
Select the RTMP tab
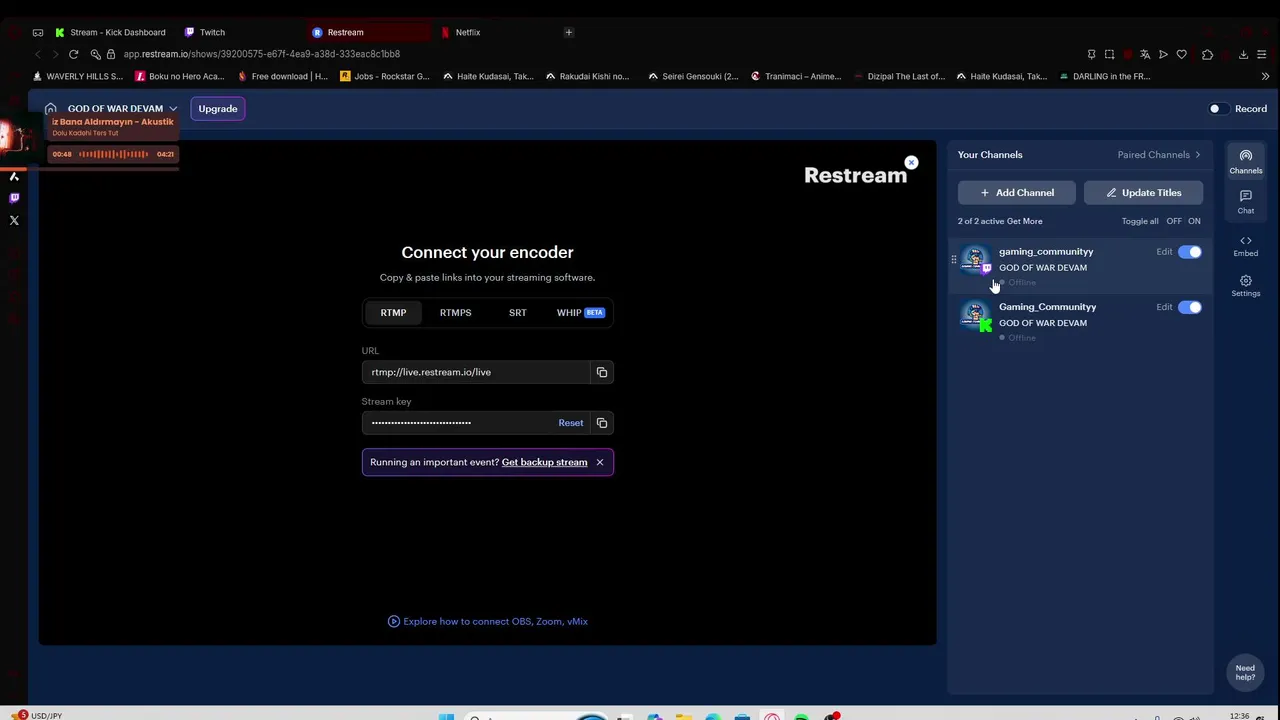tap(393, 313)
